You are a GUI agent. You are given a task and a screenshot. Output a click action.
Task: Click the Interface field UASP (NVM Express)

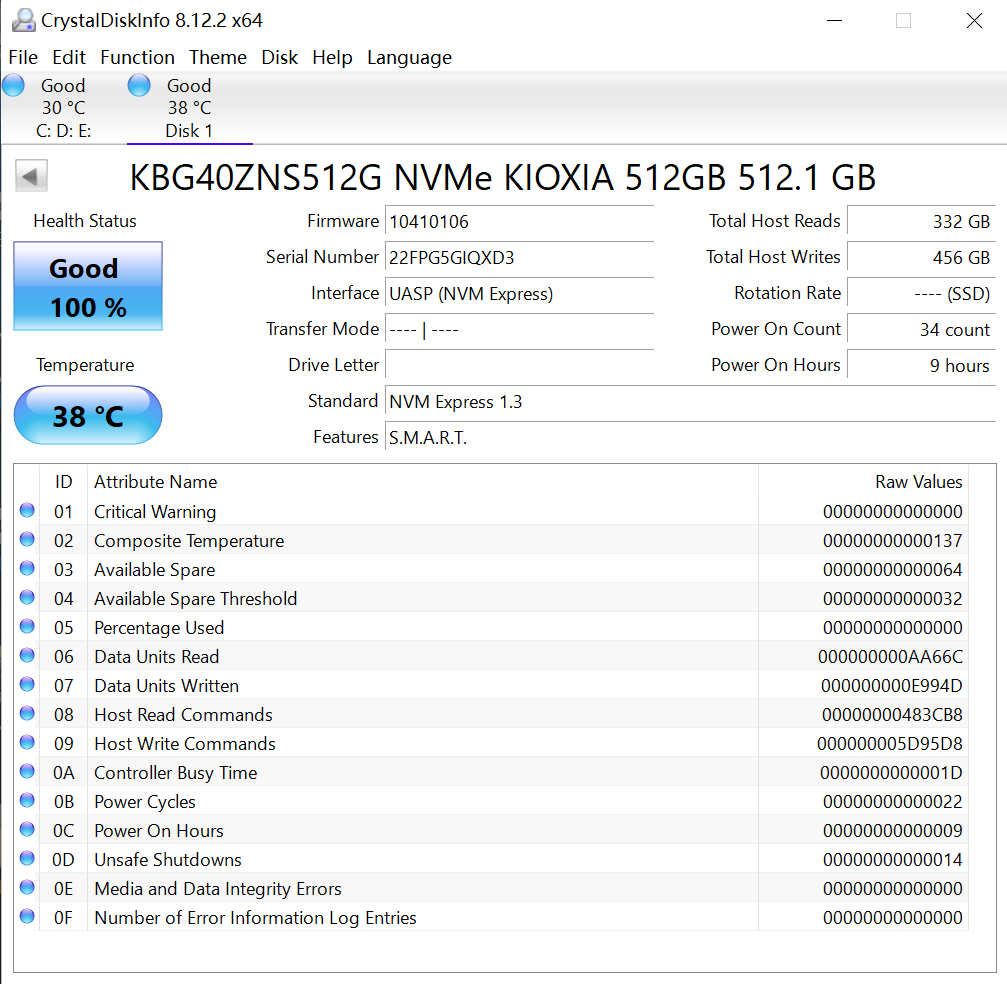(519, 294)
